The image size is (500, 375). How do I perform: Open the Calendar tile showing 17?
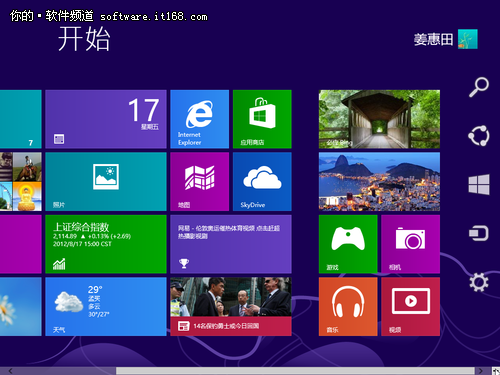coord(106,119)
